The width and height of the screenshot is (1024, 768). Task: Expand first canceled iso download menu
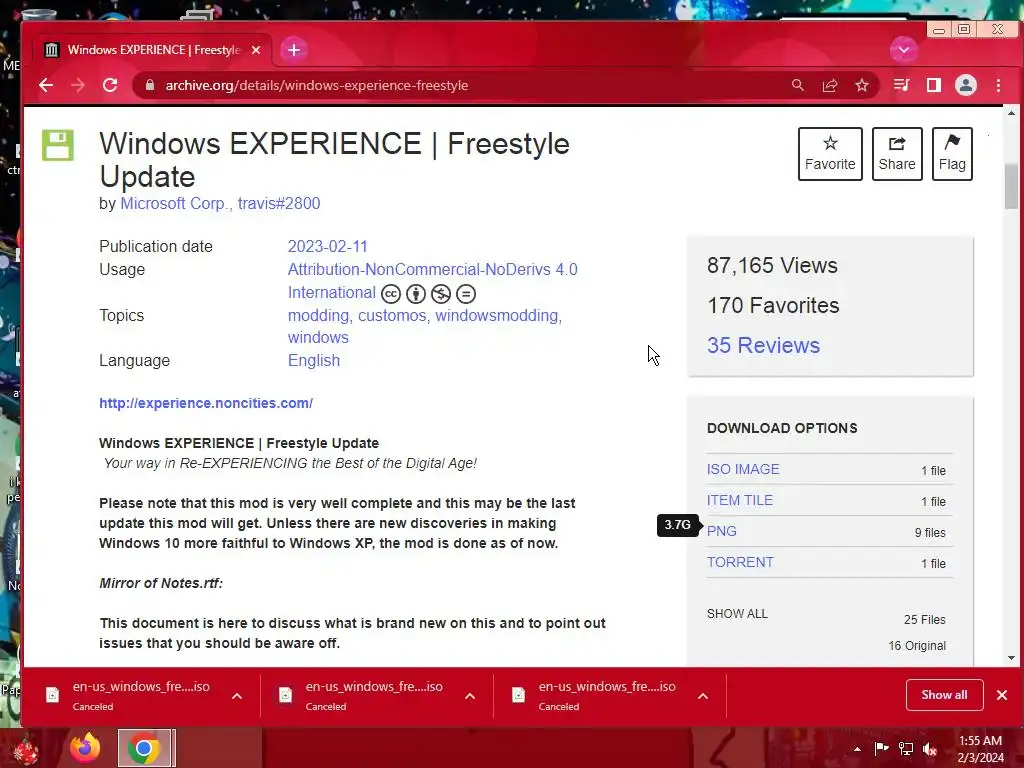pos(237,696)
